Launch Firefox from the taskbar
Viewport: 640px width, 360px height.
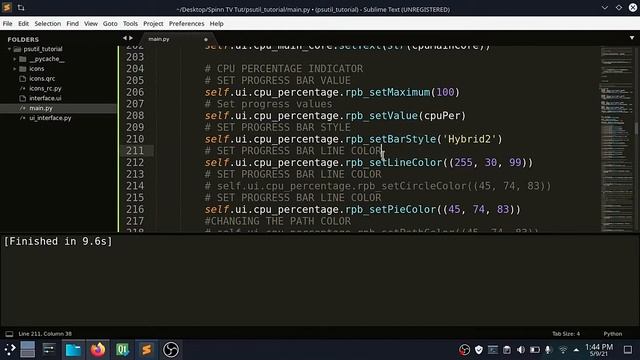coord(98,349)
